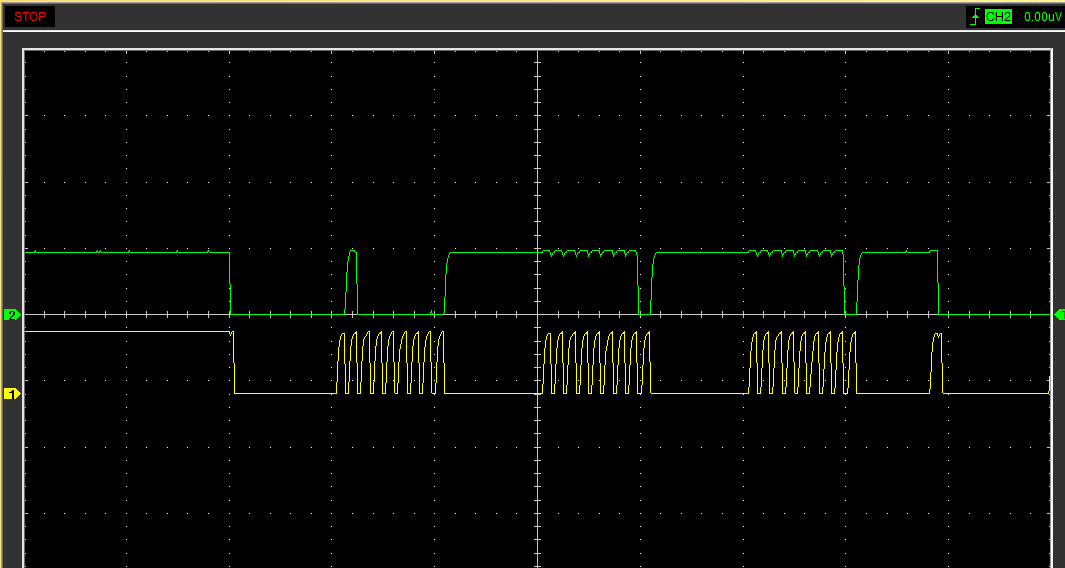Click the third yellow clock pulse burst
The width and height of the screenshot is (1065, 568).
click(x=803, y=362)
